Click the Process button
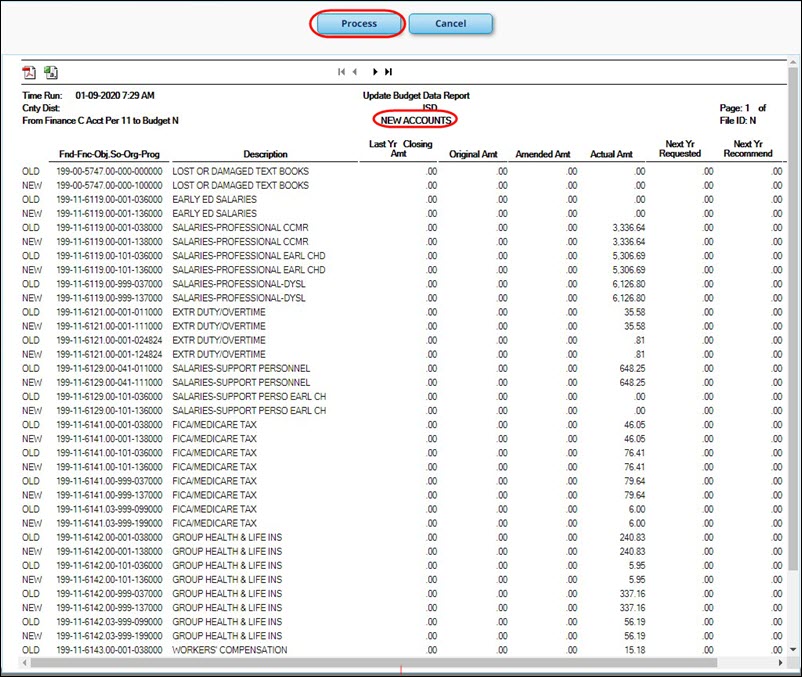 tap(358, 23)
